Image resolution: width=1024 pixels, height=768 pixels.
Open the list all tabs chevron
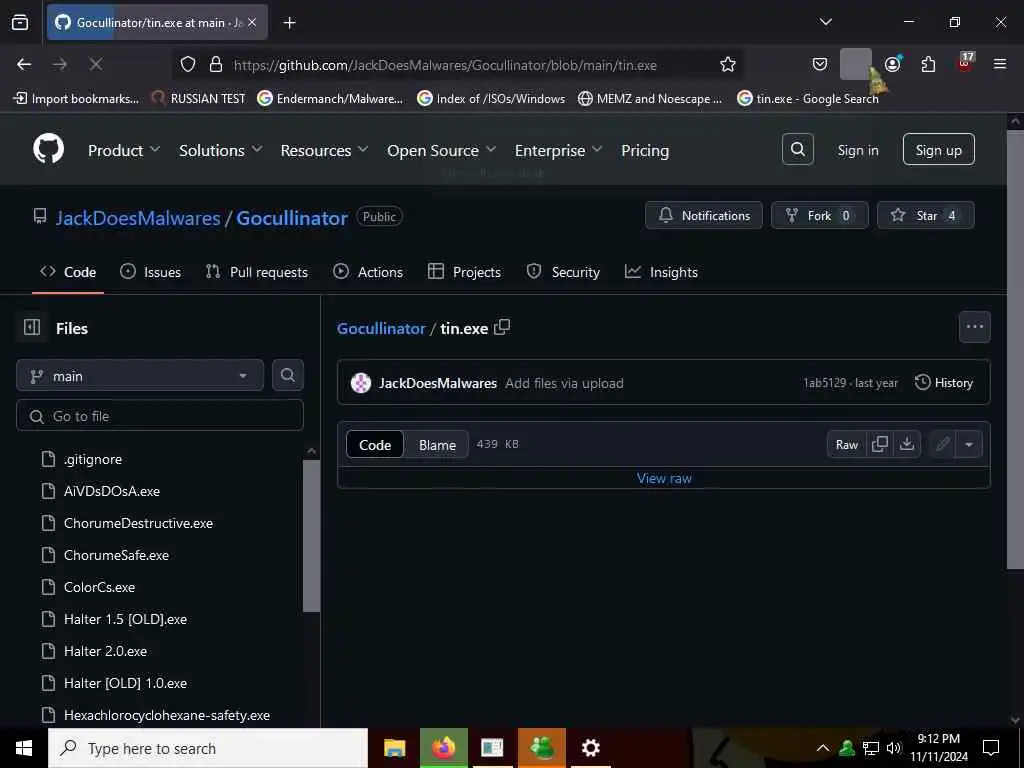(x=825, y=22)
